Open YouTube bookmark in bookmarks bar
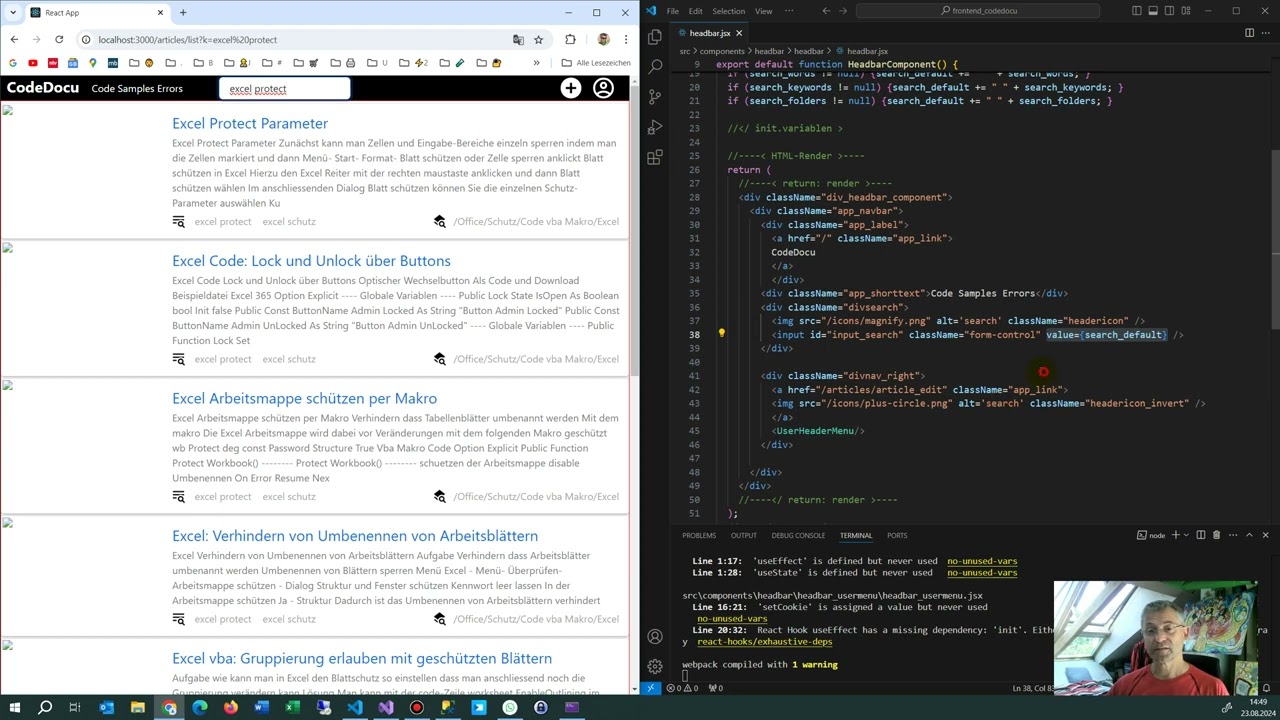This screenshot has height=720, width=1280. click(x=33, y=63)
